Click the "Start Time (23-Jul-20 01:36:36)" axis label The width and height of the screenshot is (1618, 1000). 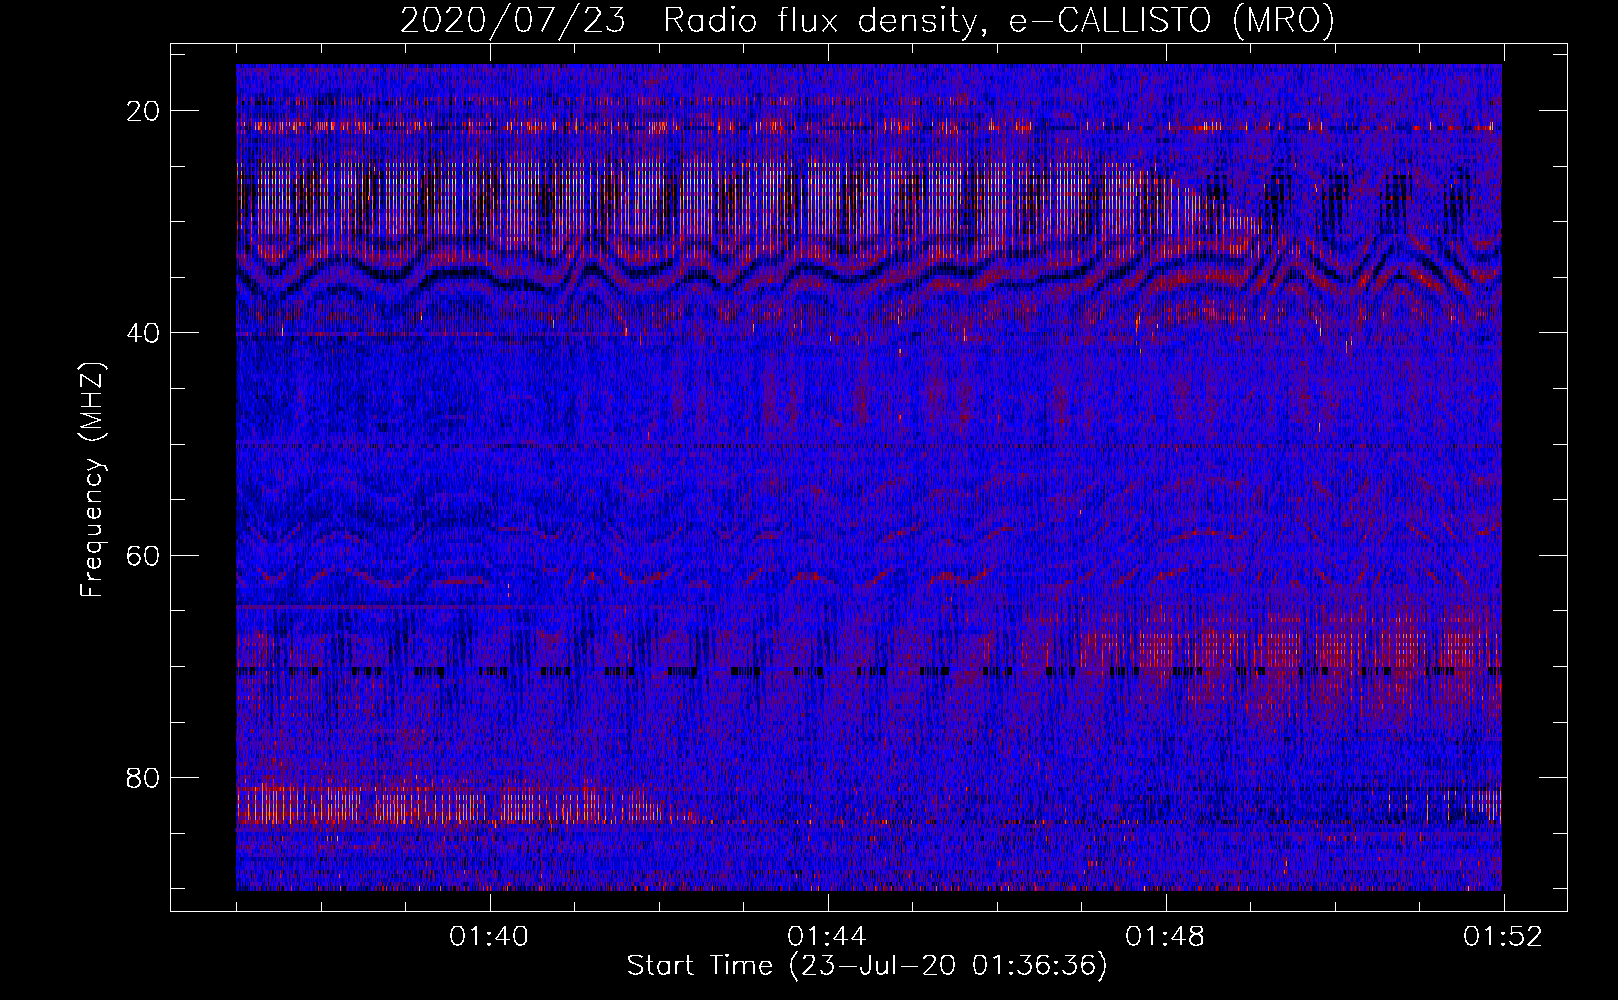pyautogui.click(x=867, y=966)
